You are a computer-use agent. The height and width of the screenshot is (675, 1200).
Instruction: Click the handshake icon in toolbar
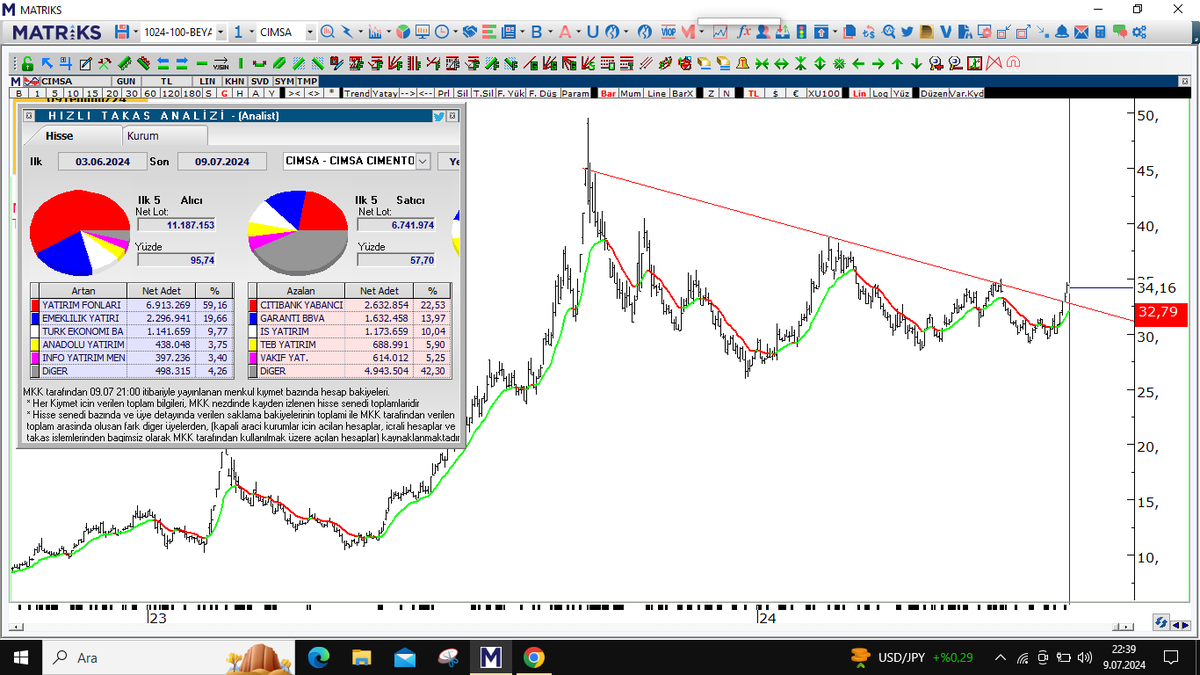(469, 32)
